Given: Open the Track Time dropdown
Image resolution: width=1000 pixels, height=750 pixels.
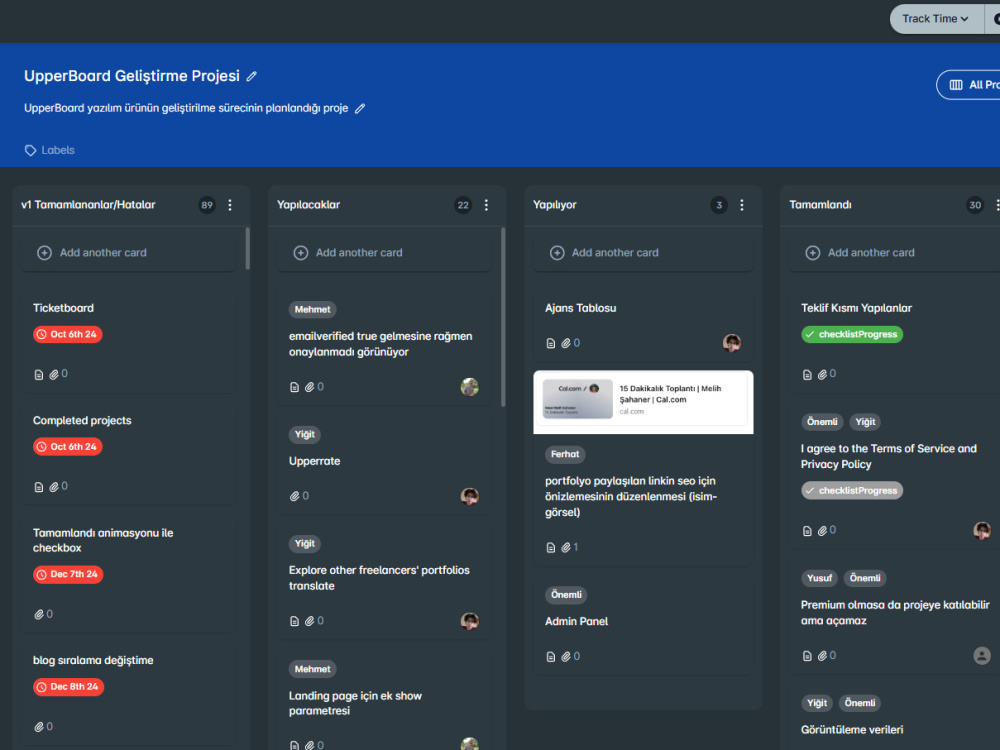Looking at the screenshot, I should tap(936, 19).
